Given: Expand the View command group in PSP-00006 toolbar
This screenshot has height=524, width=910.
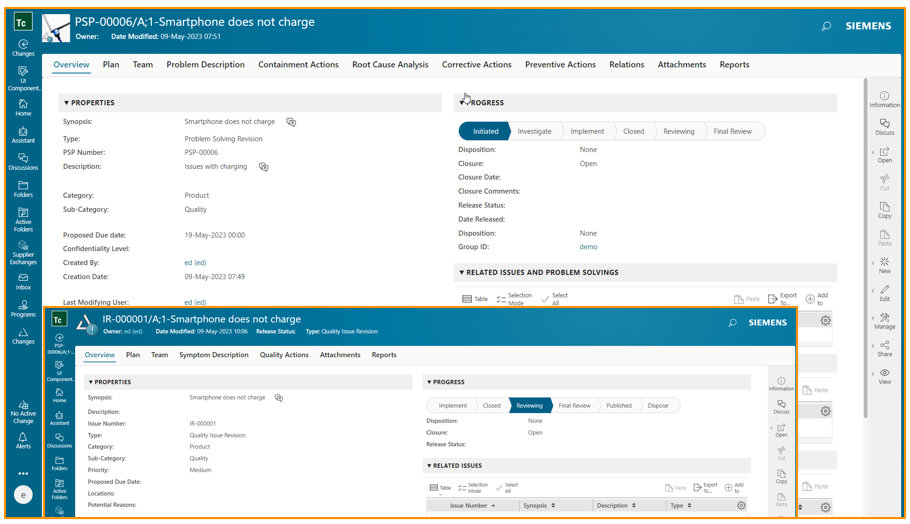Looking at the screenshot, I should click(884, 376).
